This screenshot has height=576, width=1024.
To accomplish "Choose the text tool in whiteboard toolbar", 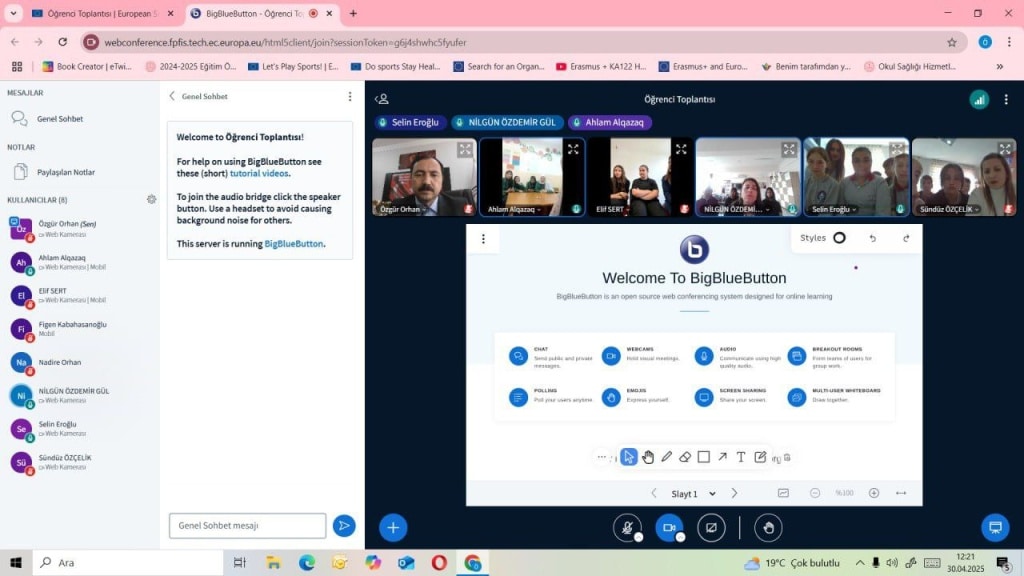I will pos(741,457).
